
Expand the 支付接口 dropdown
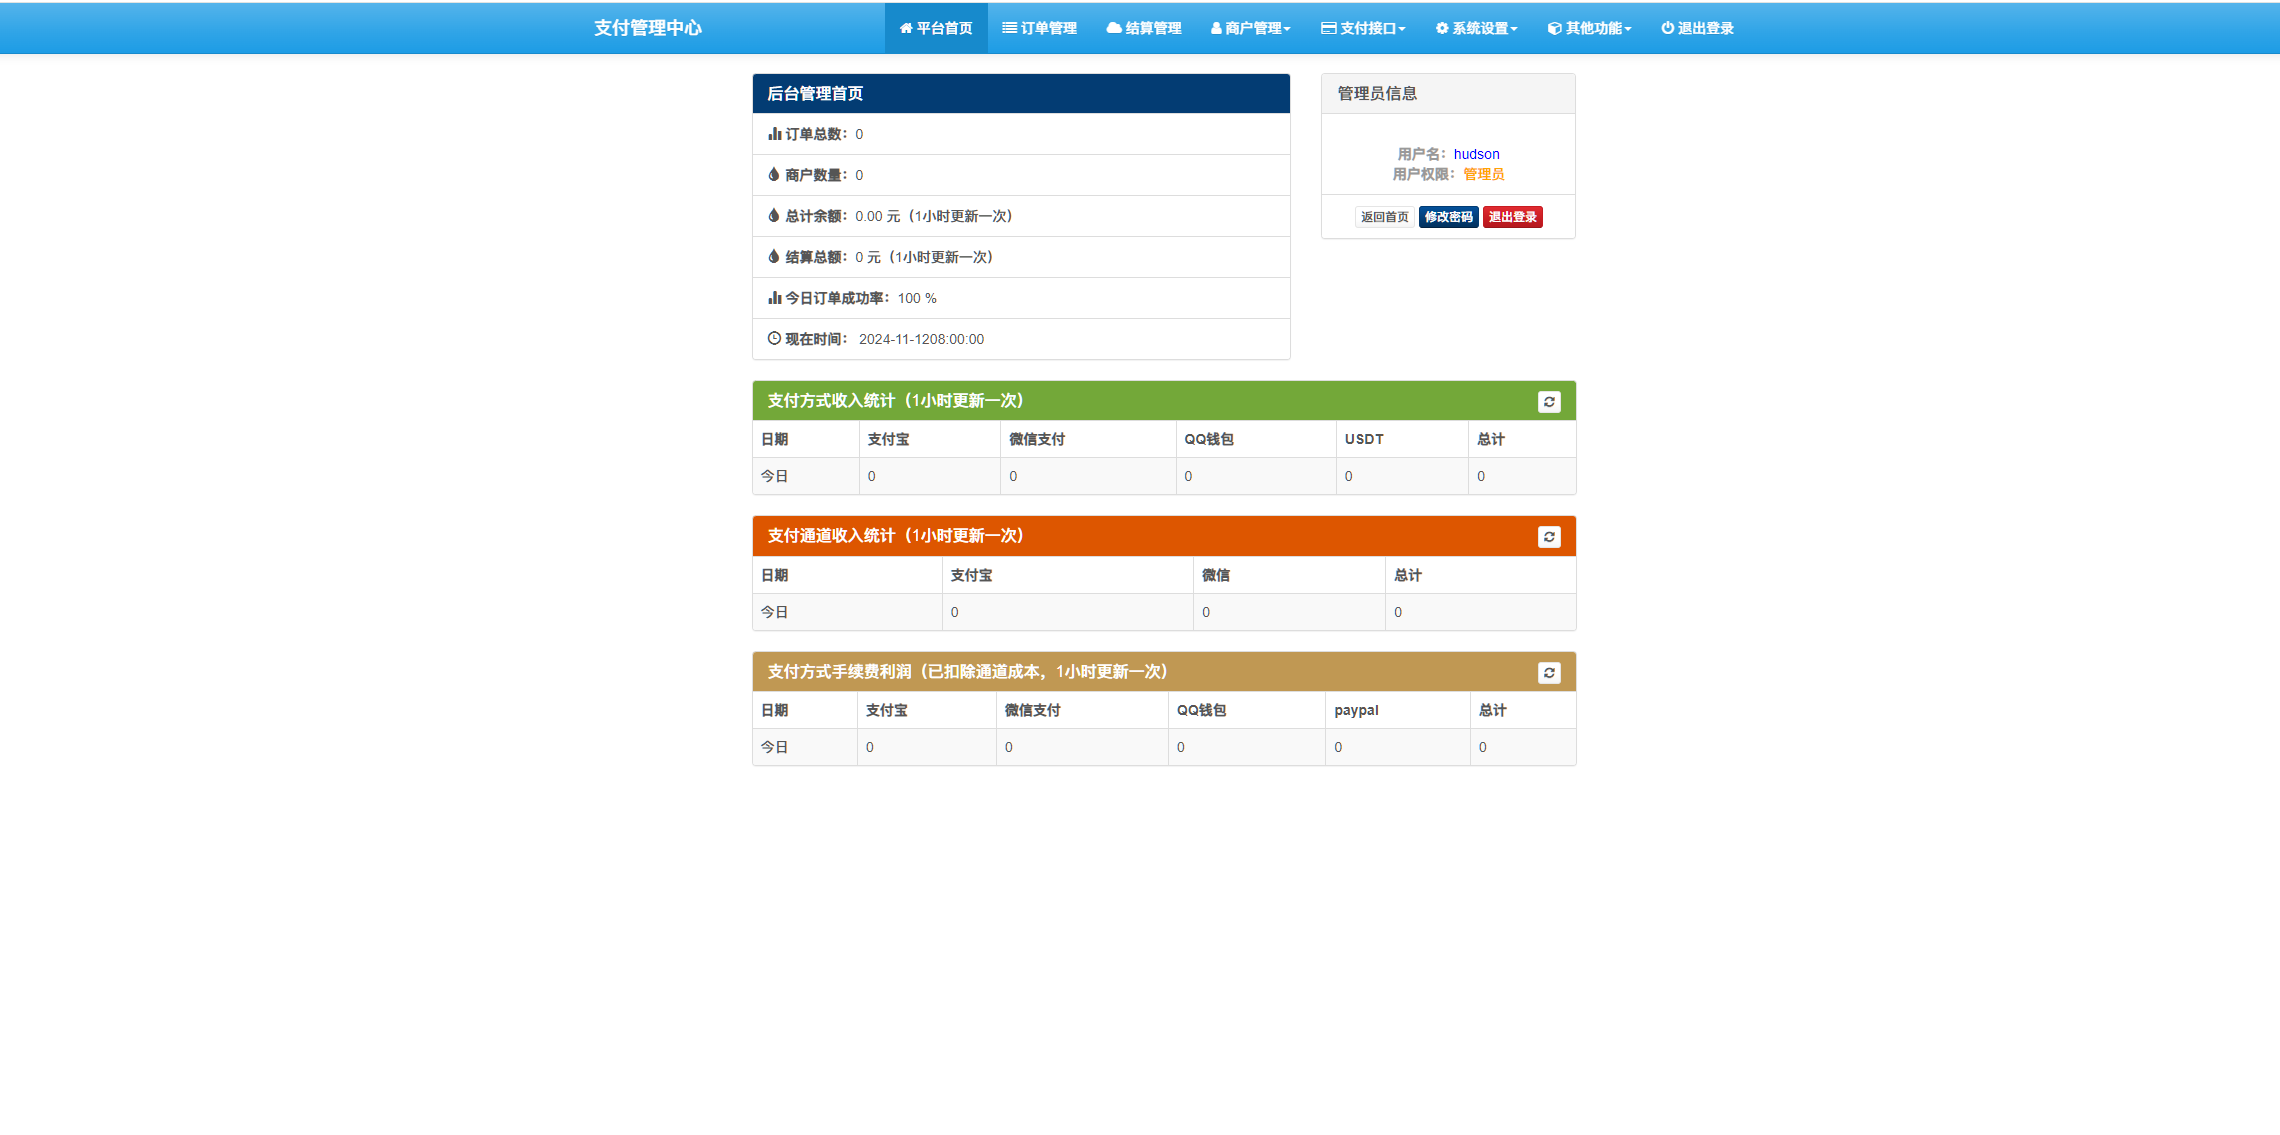pyautogui.click(x=1365, y=28)
